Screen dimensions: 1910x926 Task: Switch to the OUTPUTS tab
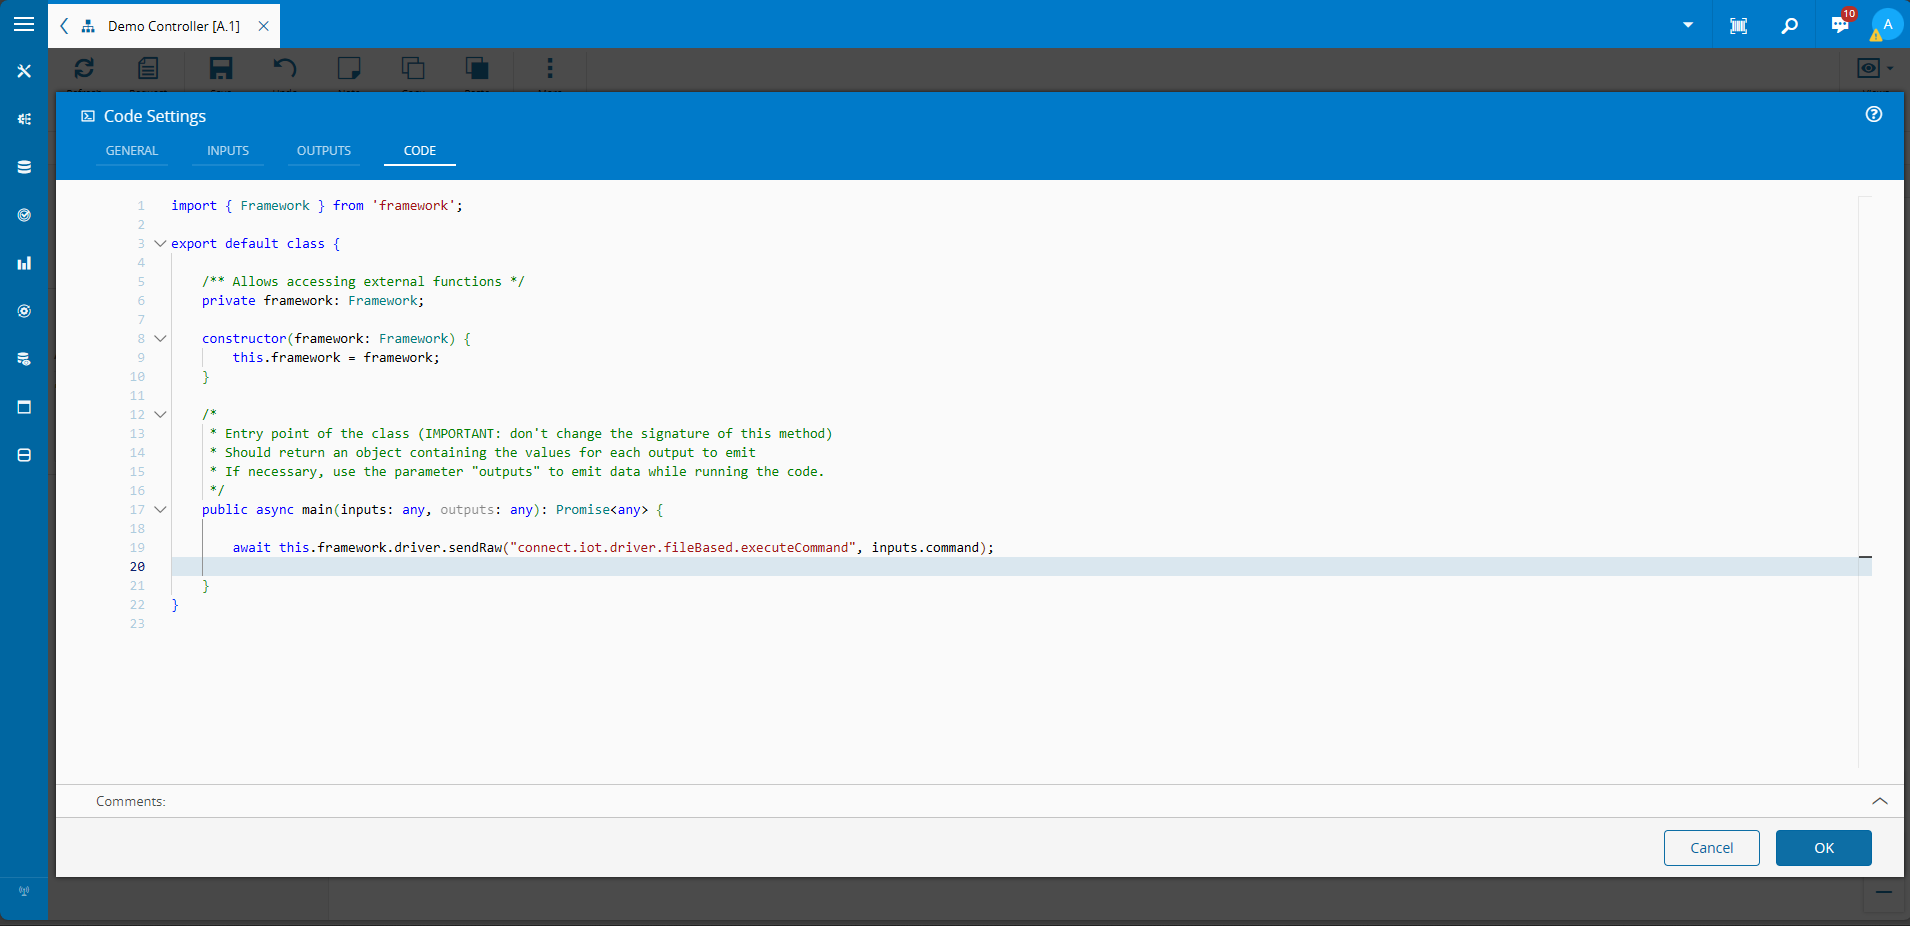point(324,151)
